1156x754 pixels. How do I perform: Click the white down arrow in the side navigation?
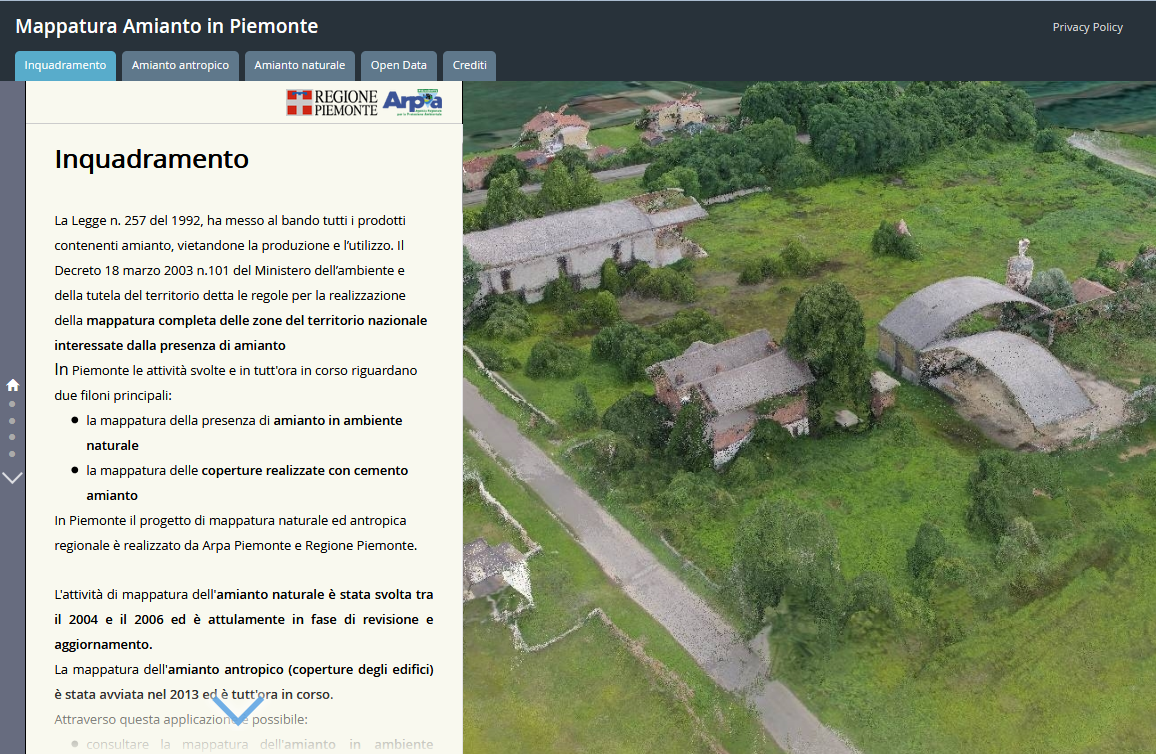coord(13,478)
